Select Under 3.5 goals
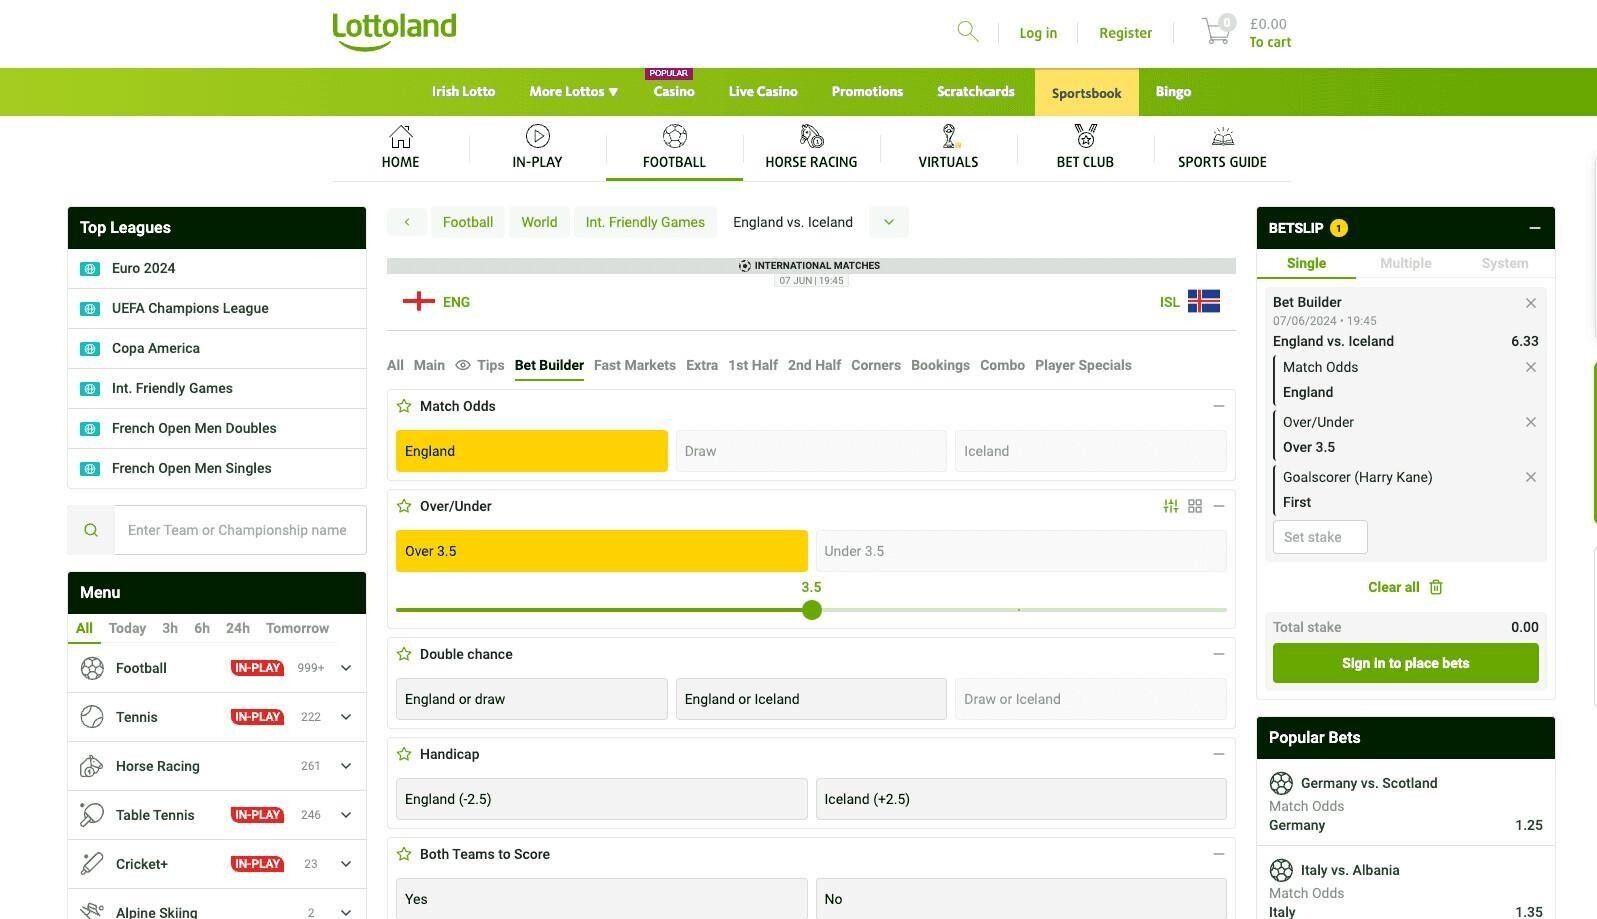1597x919 pixels. 1021,551
